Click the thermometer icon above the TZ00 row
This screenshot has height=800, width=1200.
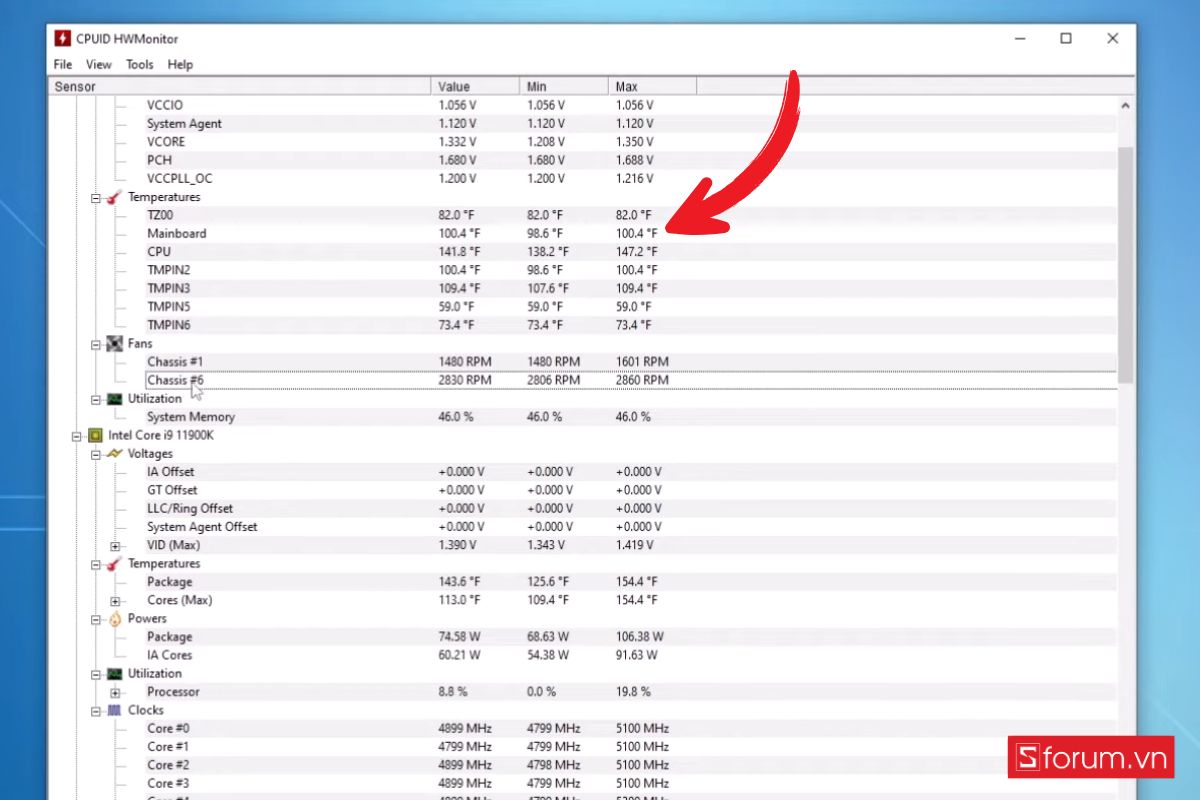tap(115, 197)
